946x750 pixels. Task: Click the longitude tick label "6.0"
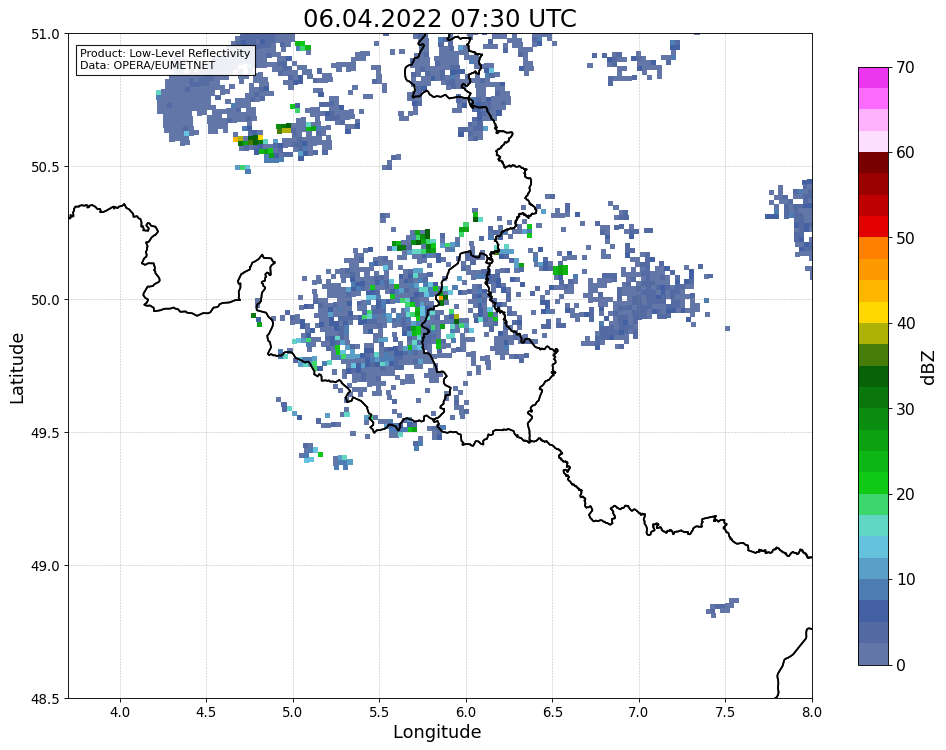pyautogui.click(x=466, y=711)
